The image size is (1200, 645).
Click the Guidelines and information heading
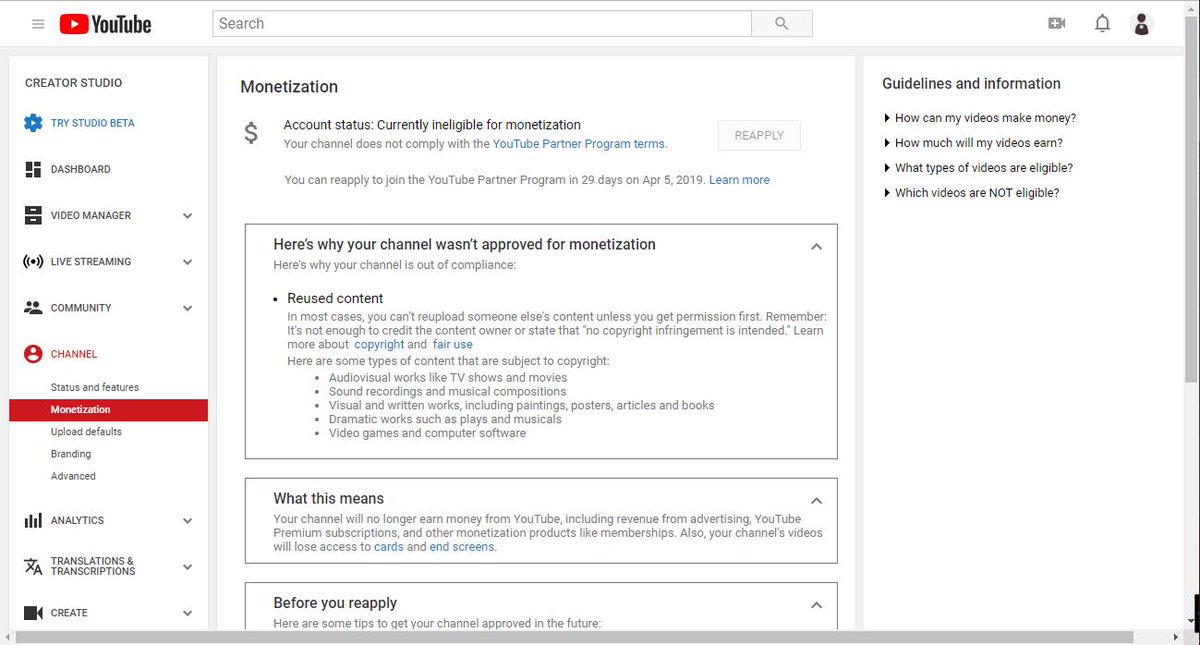pos(971,84)
